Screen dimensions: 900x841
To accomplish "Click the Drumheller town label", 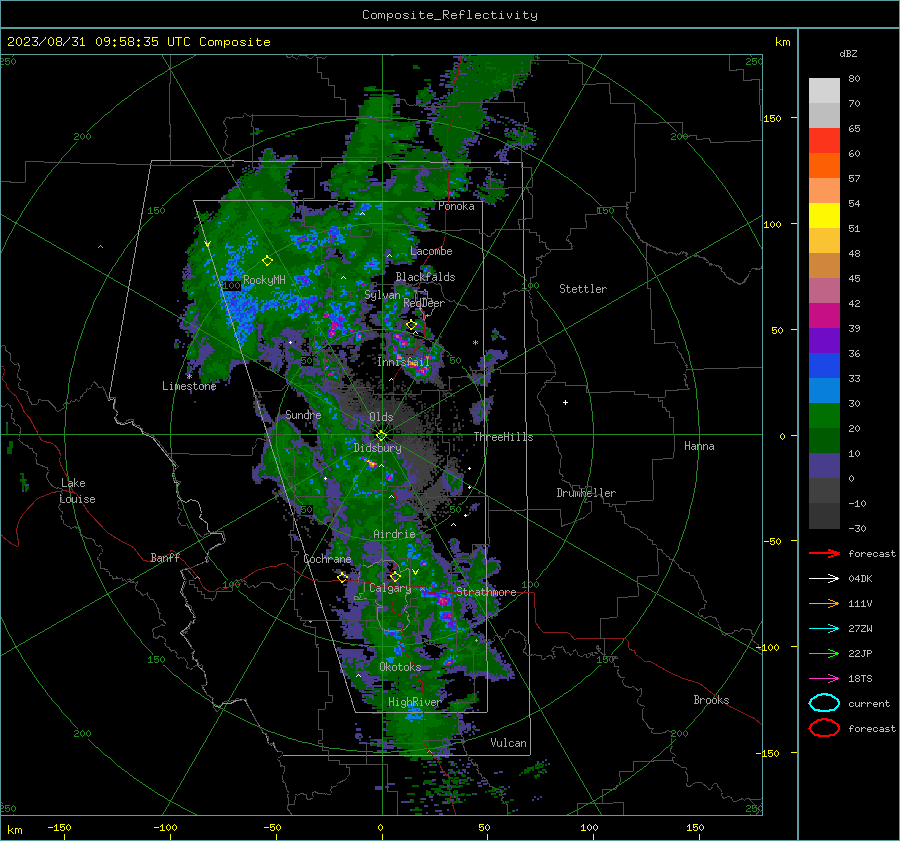I will pos(586,493).
